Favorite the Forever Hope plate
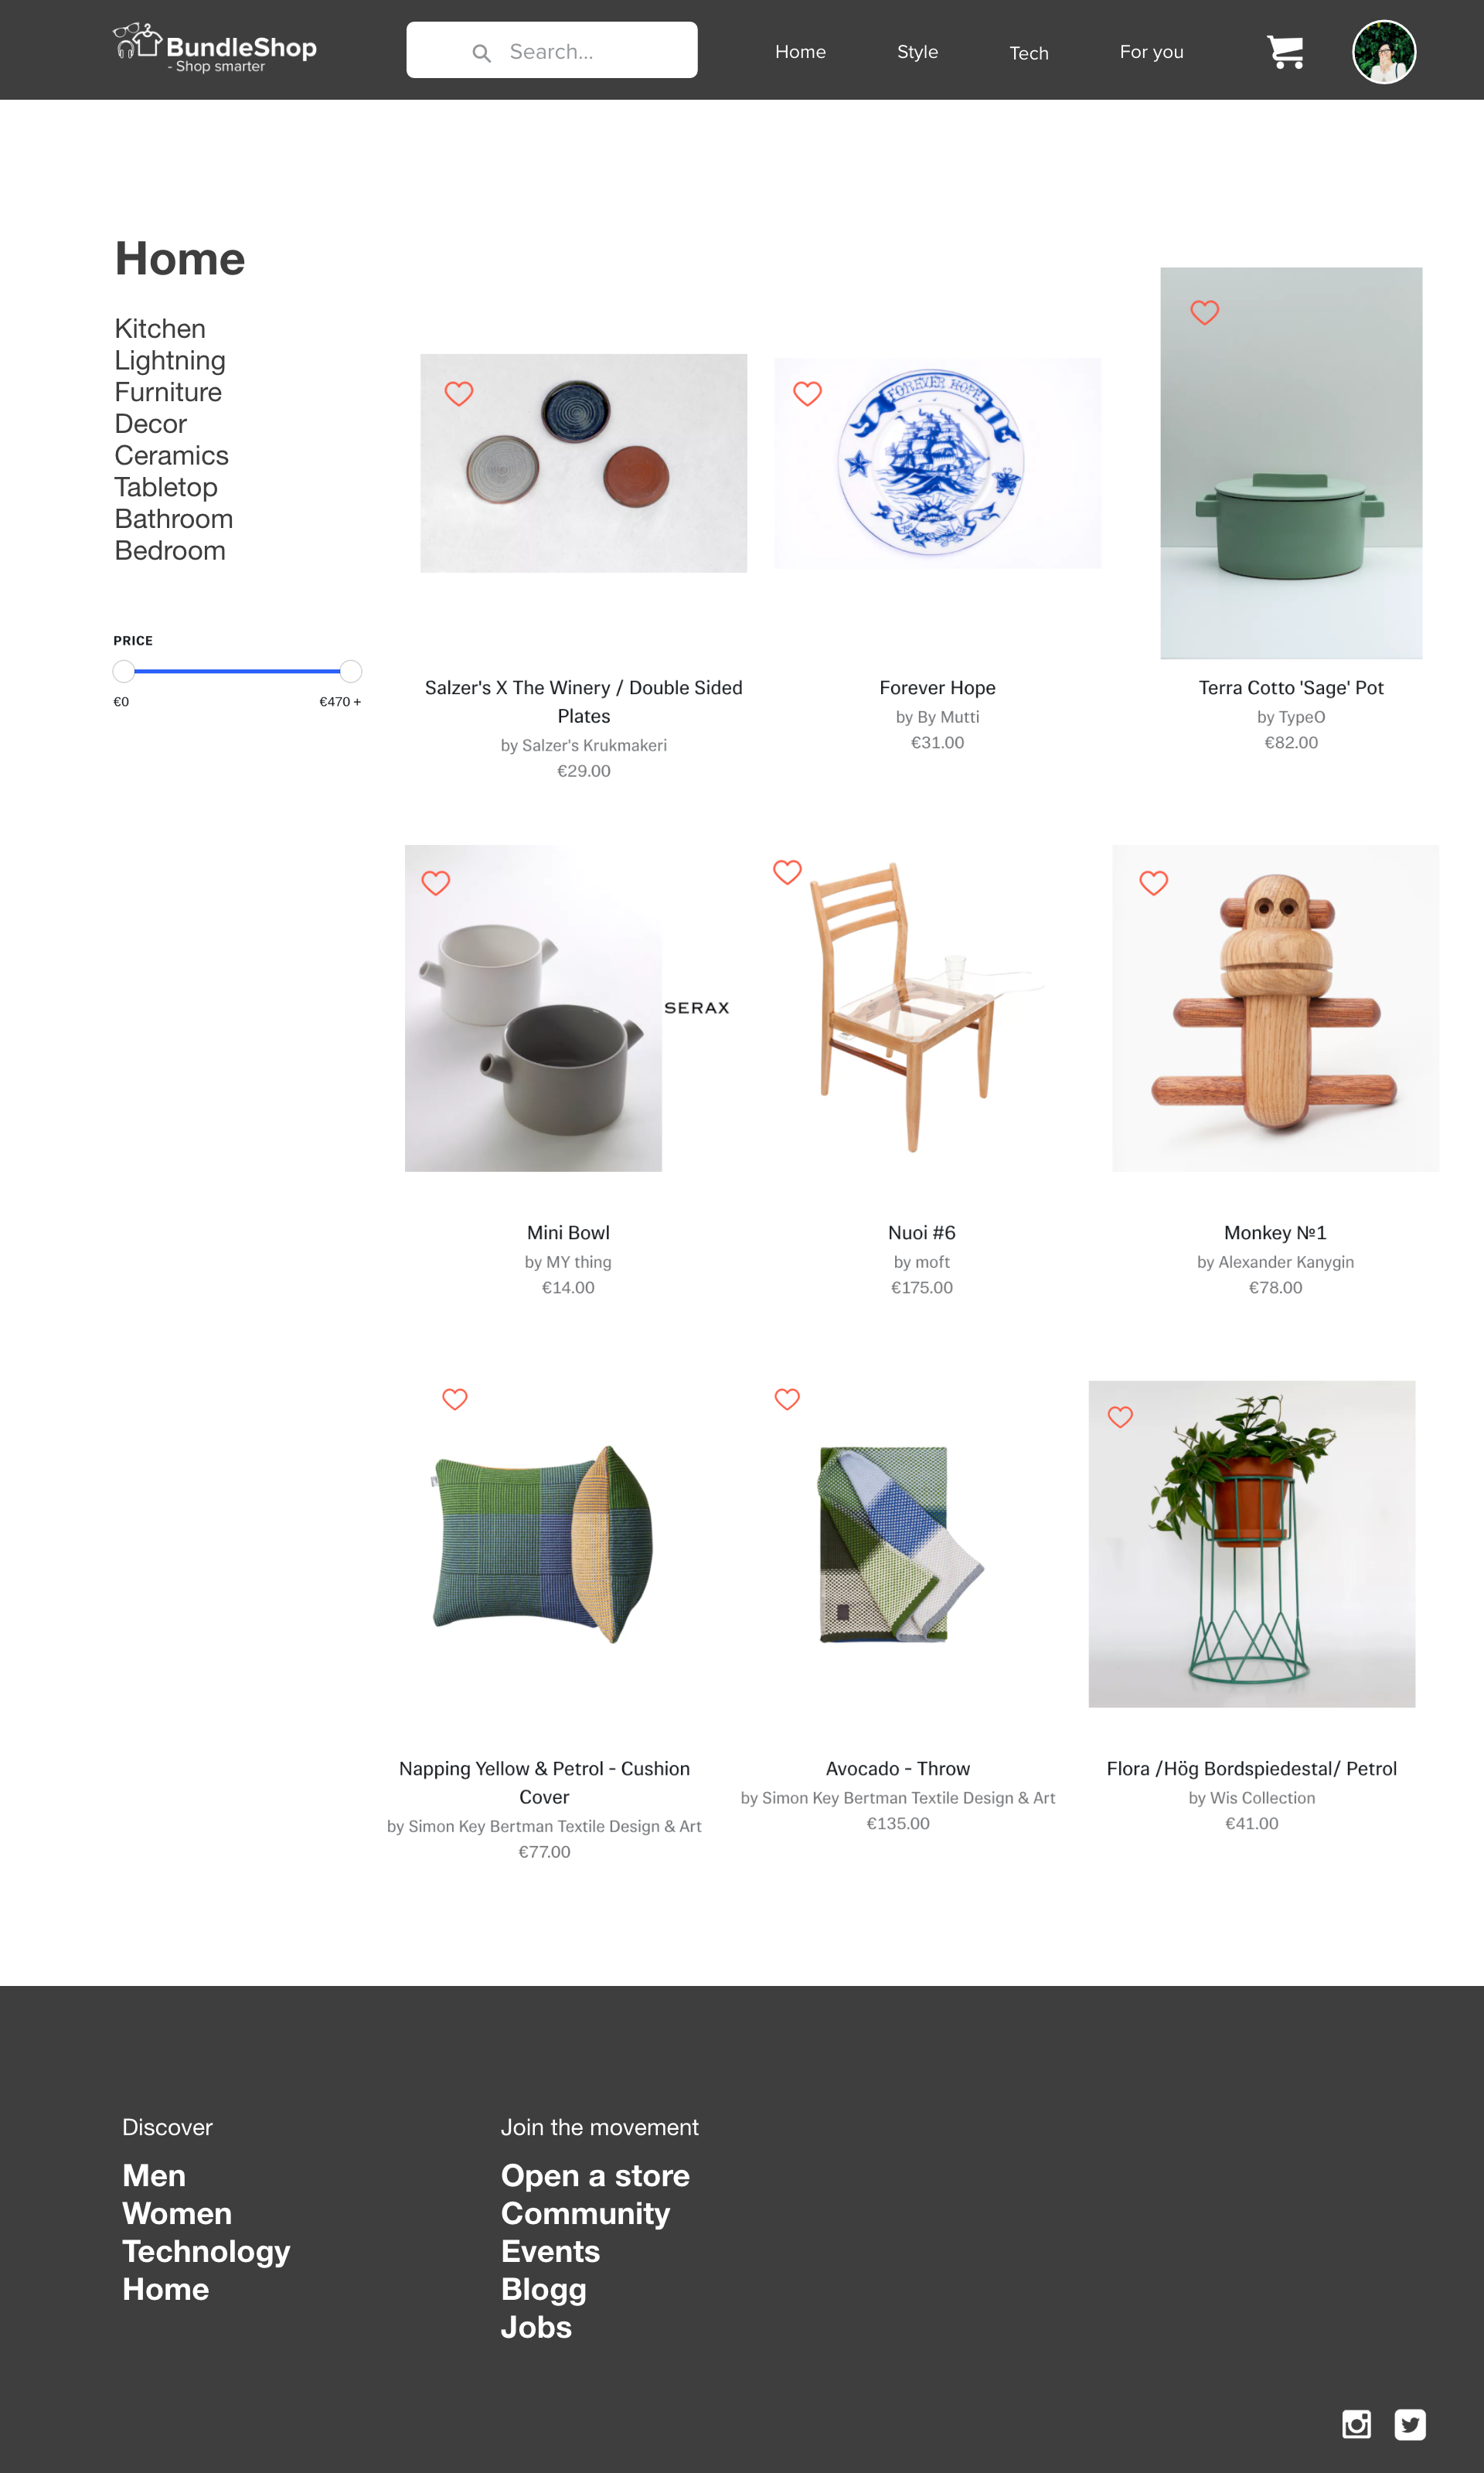 tap(807, 393)
